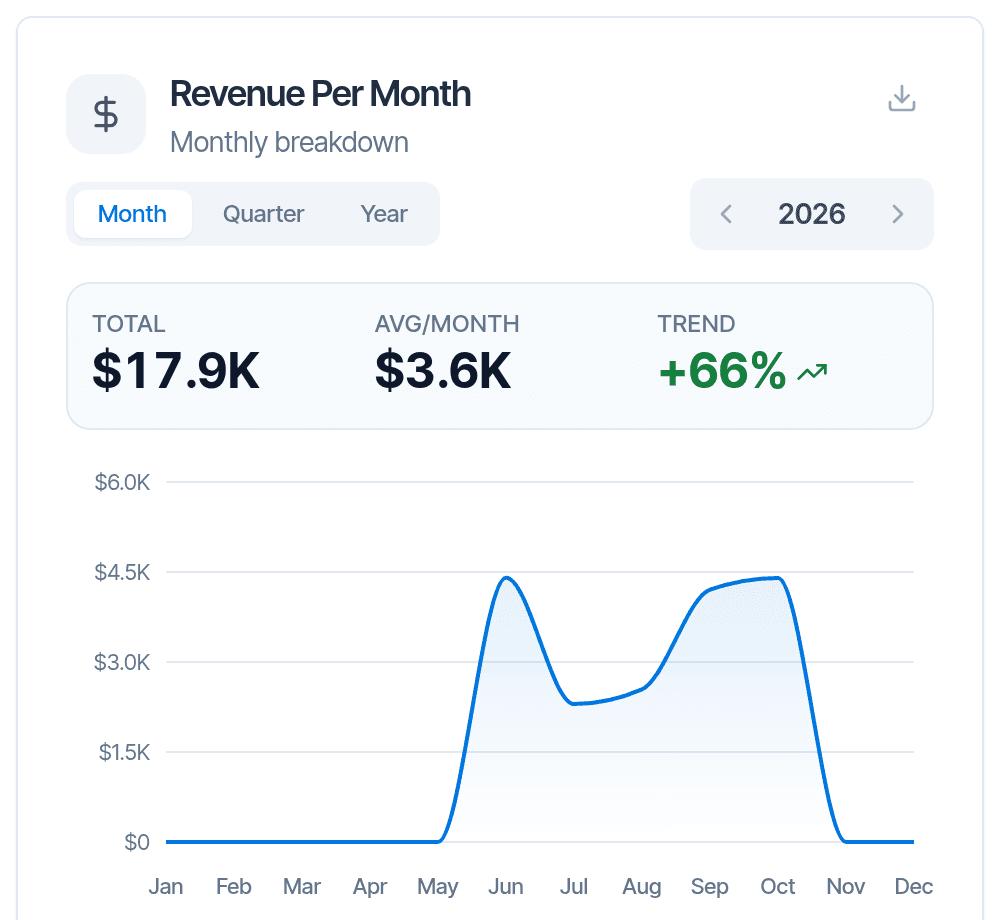Viewport: 1000px width, 920px height.
Task: Click the $3.6K average per month value
Action: 443,370
